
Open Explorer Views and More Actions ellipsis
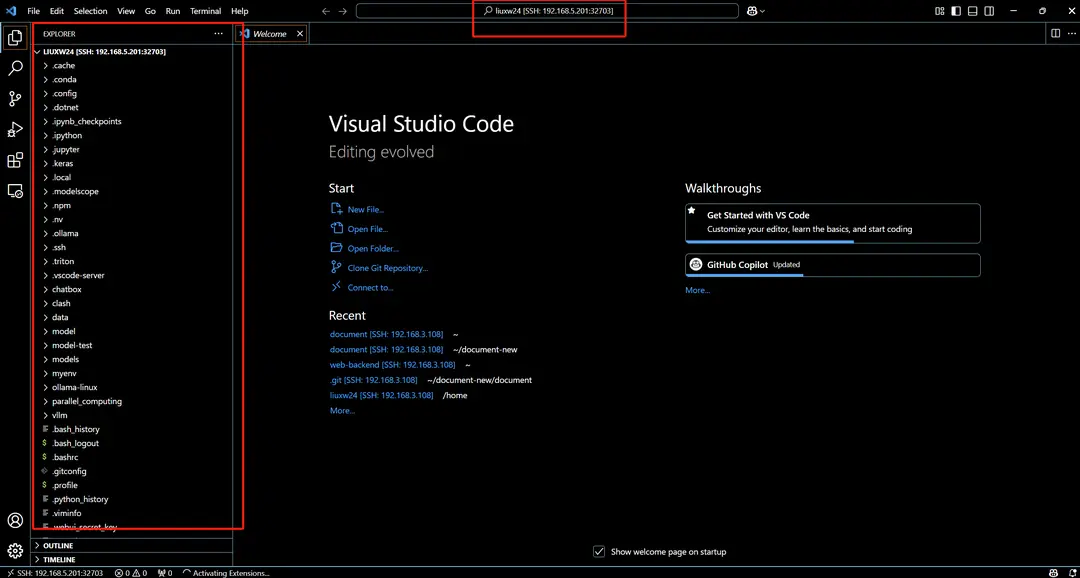click(x=218, y=33)
